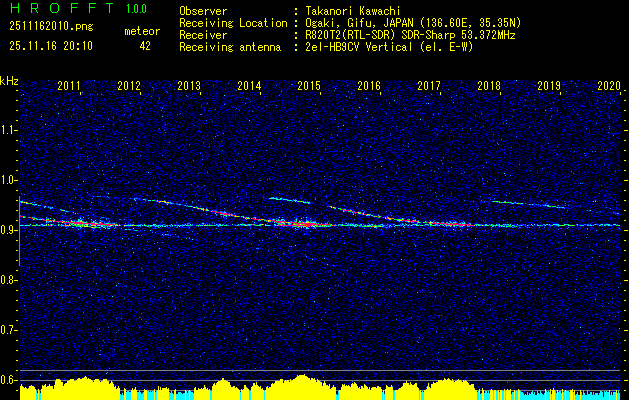Click the 2013 time axis label
The width and height of the screenshot is (629, 400).
189,86
